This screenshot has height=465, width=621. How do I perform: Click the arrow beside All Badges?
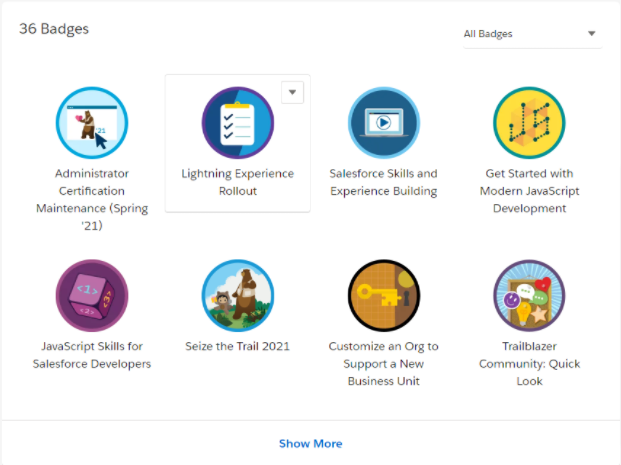[591, 34]
